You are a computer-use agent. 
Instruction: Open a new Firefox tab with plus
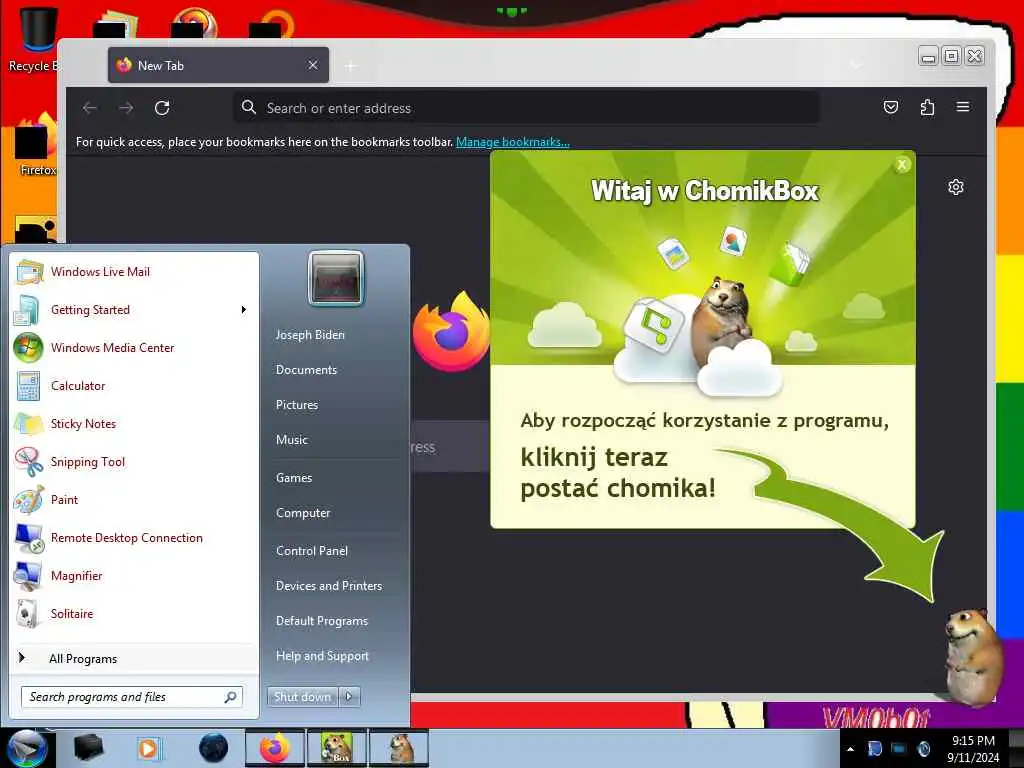point(351,66)
